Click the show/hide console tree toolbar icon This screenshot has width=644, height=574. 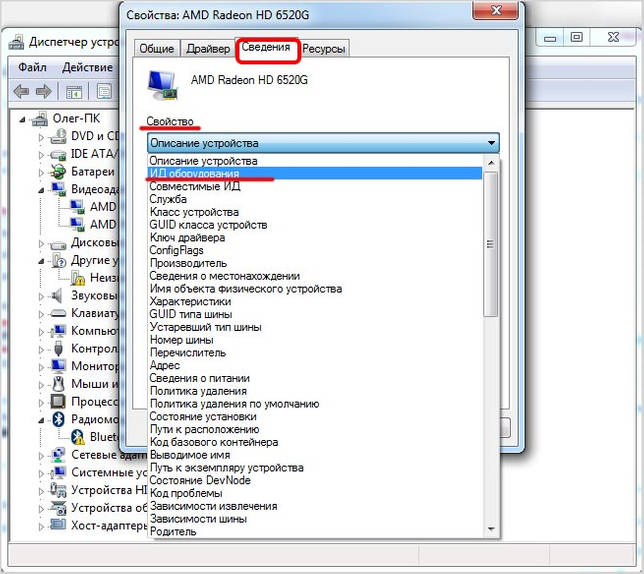(74, 91)
